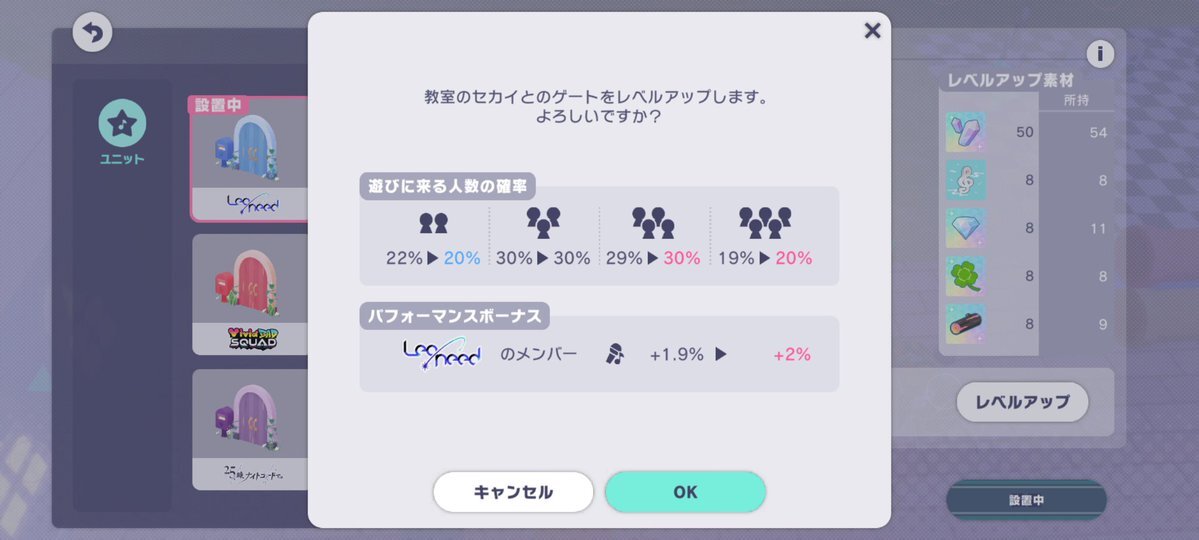Confirm level up with OK button
1199x540 pixels.
pos(685,492)
